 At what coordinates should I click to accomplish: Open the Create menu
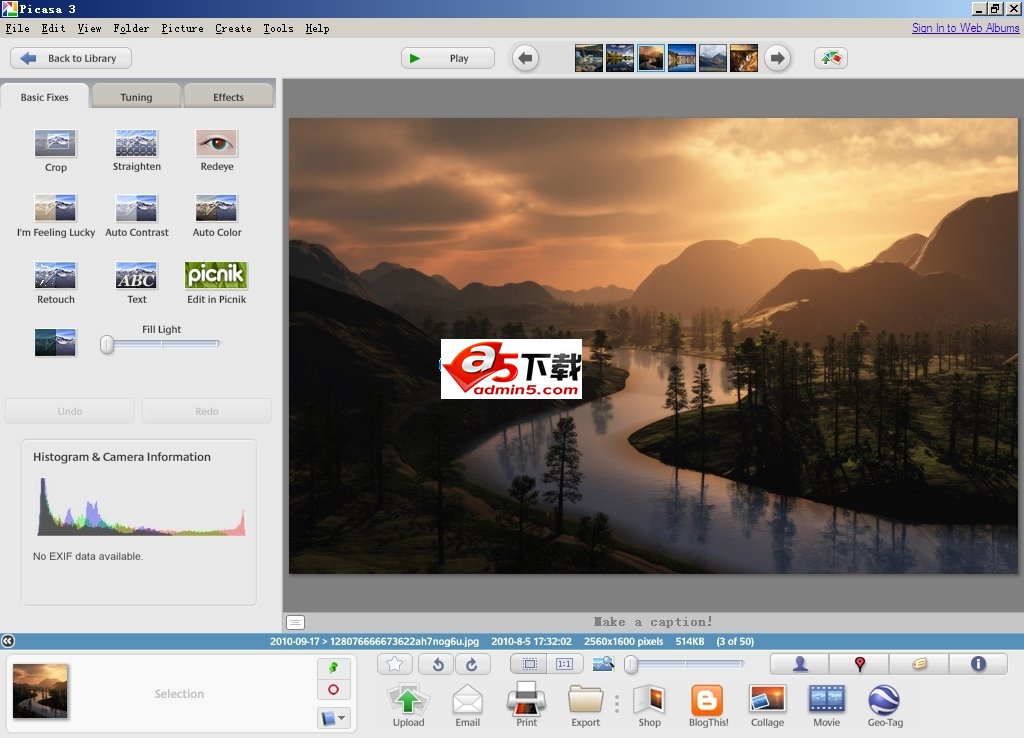(x=233, y=28)
